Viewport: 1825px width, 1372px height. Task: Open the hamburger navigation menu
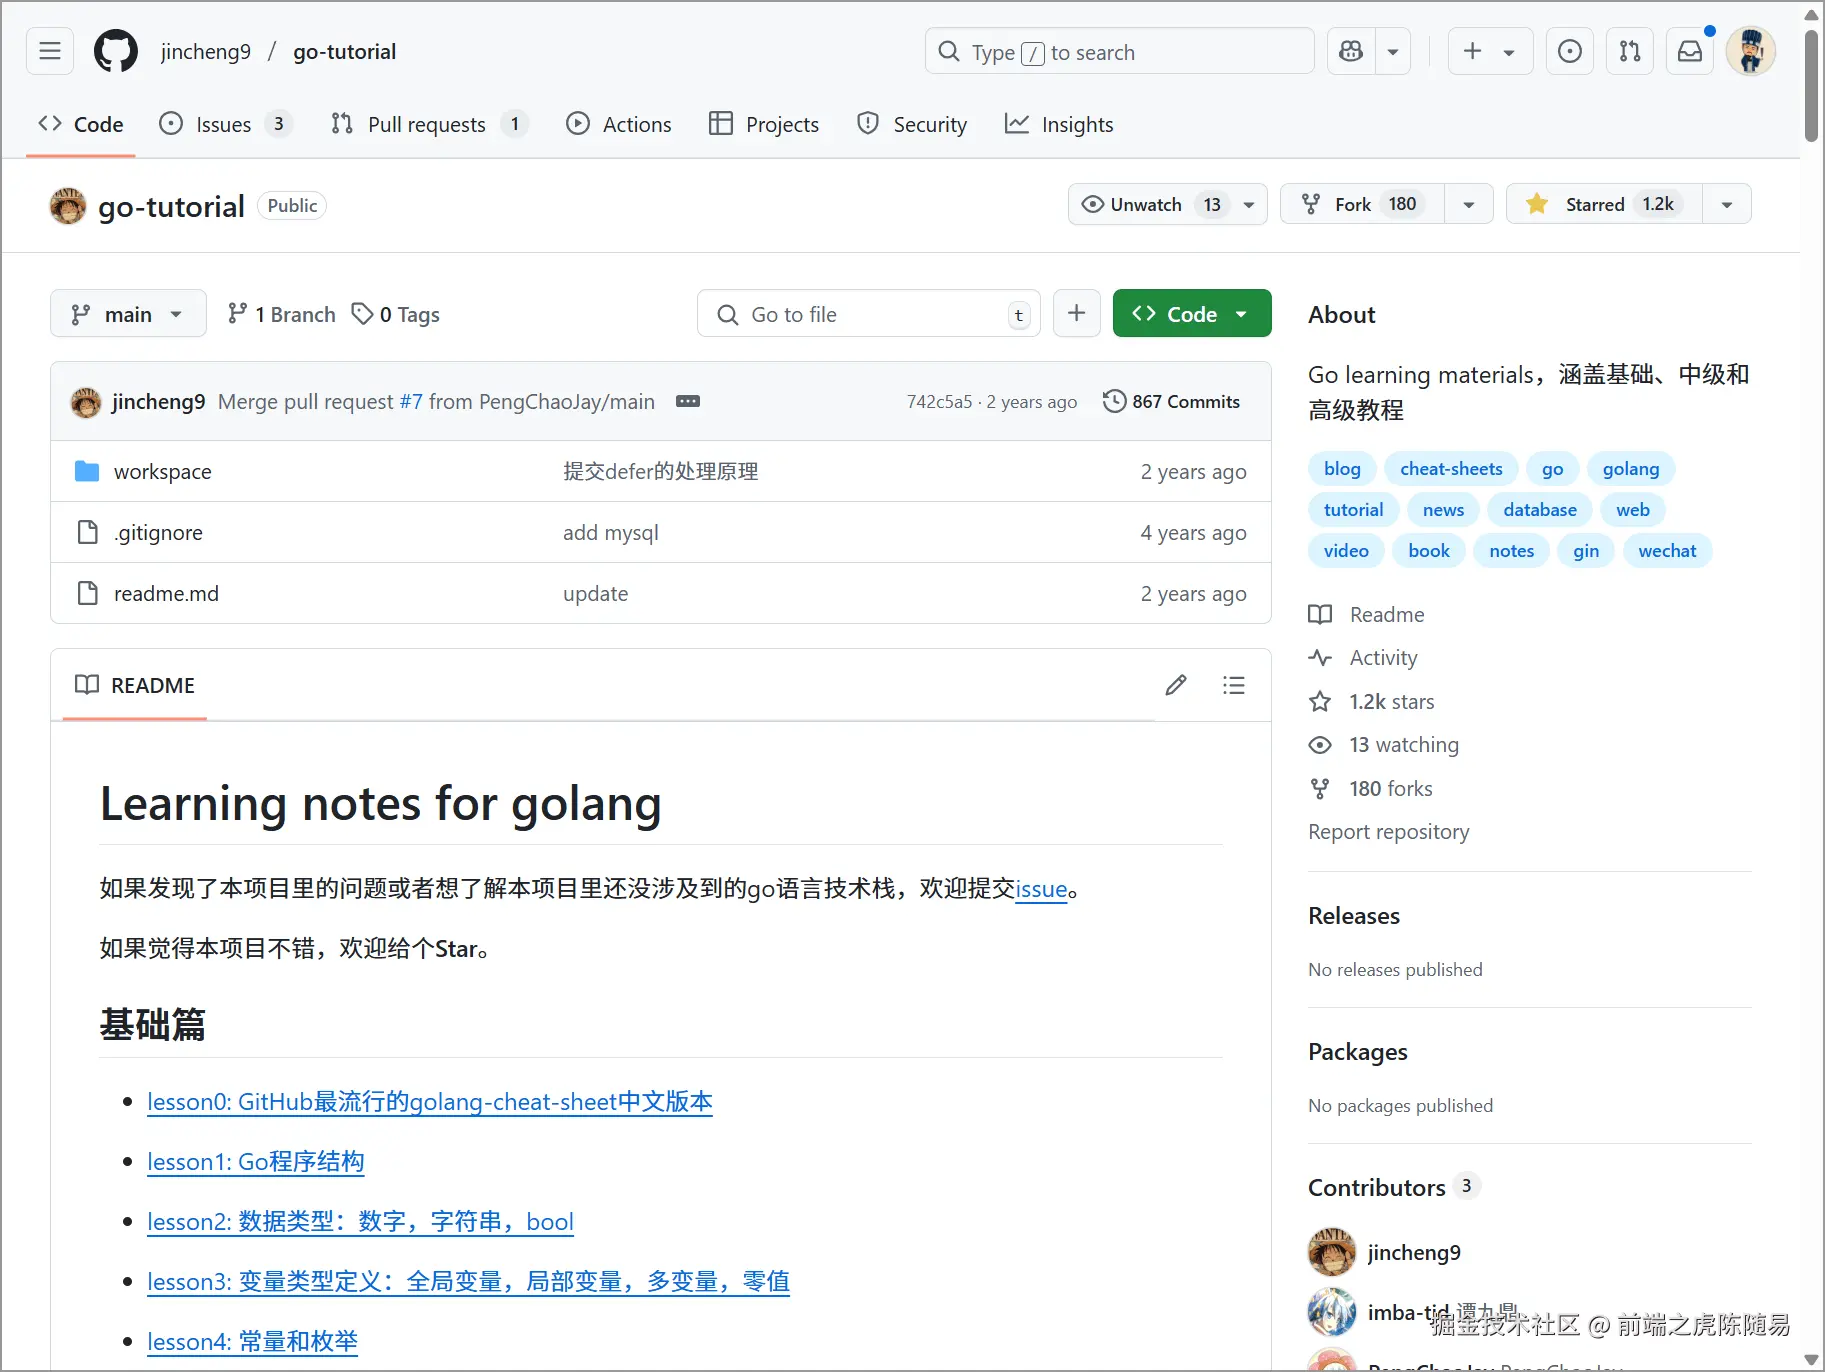[50, 51]
